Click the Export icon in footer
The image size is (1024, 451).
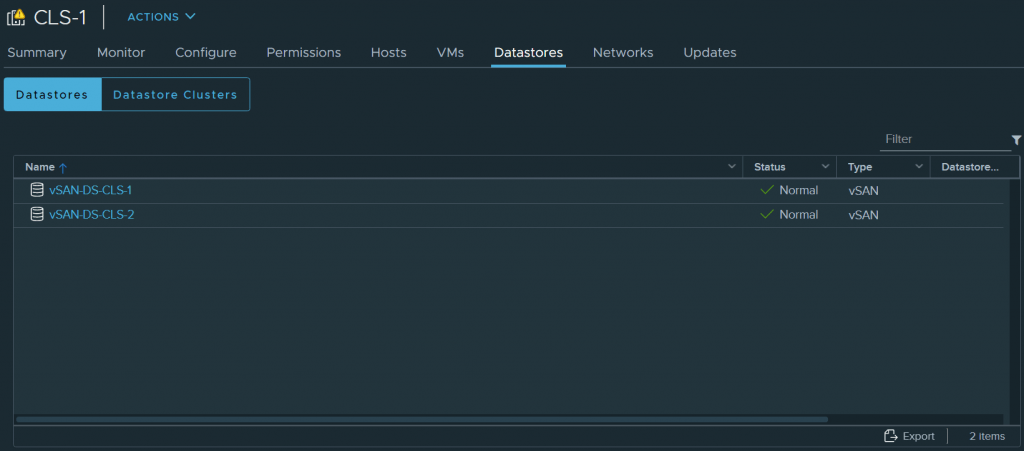pyautogui.click(x=890, y=436)
